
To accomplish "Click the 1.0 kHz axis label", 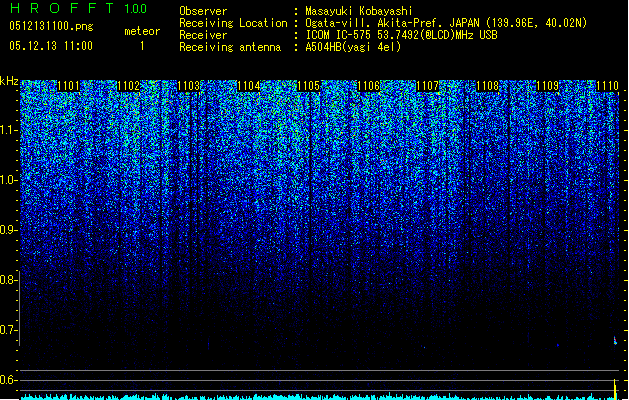I will tap(8, 180).
